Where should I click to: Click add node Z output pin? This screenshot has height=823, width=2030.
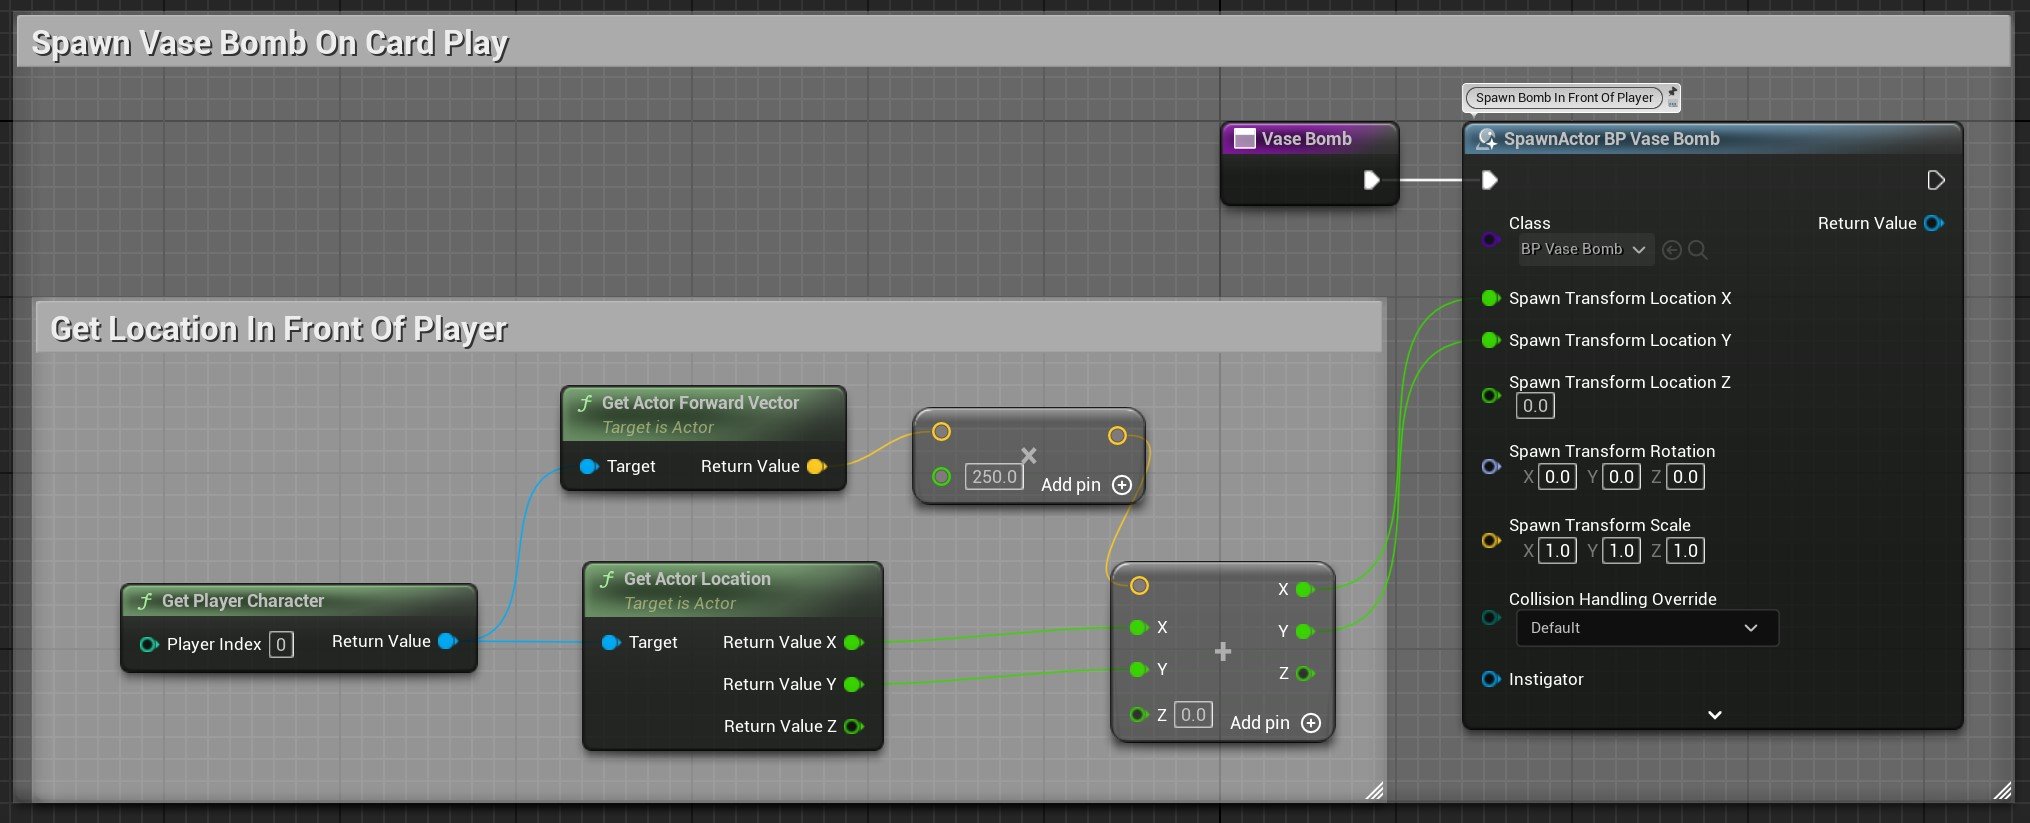coord(1305,673)
